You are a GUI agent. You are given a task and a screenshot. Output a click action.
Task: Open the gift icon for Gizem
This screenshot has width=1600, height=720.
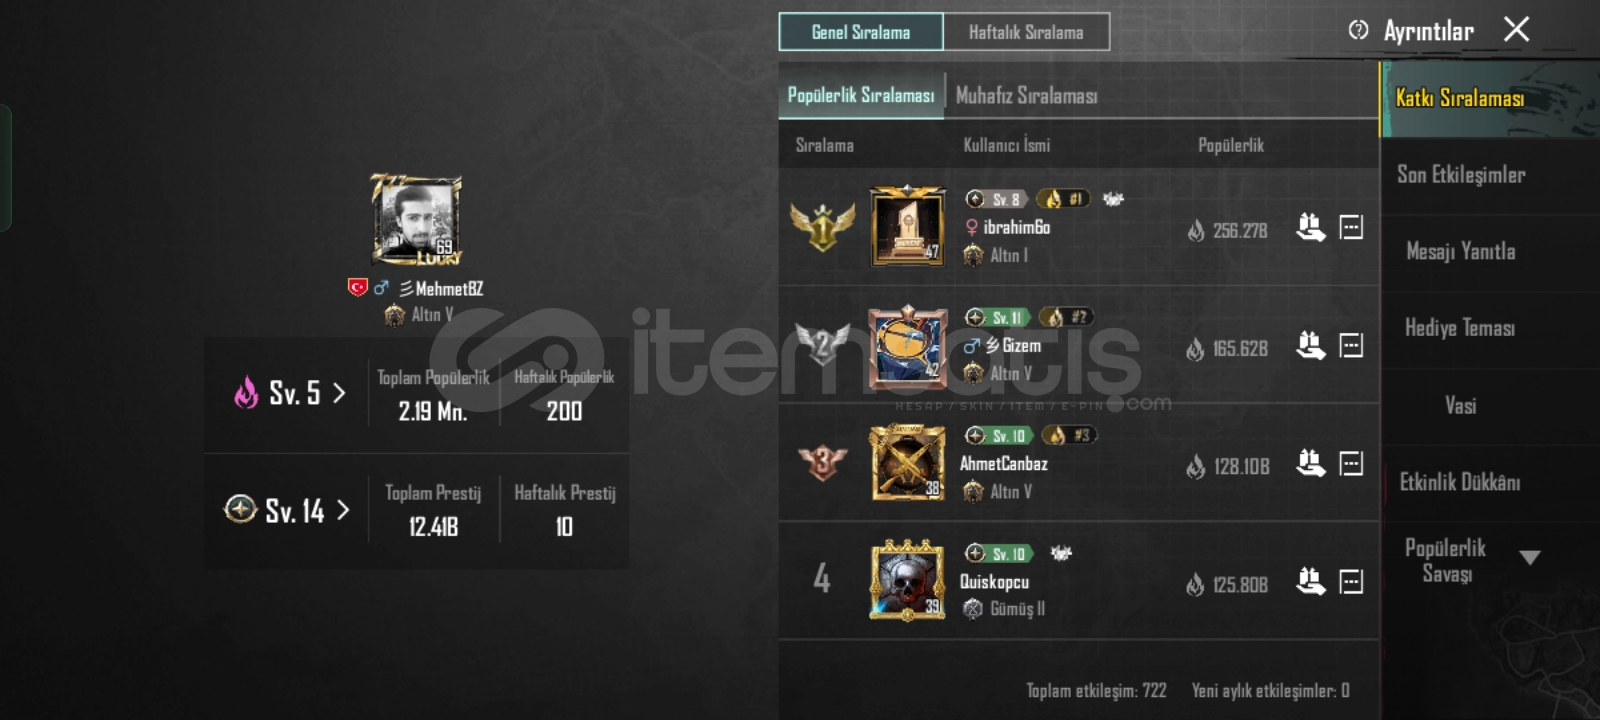click(x=1310, y=346)
